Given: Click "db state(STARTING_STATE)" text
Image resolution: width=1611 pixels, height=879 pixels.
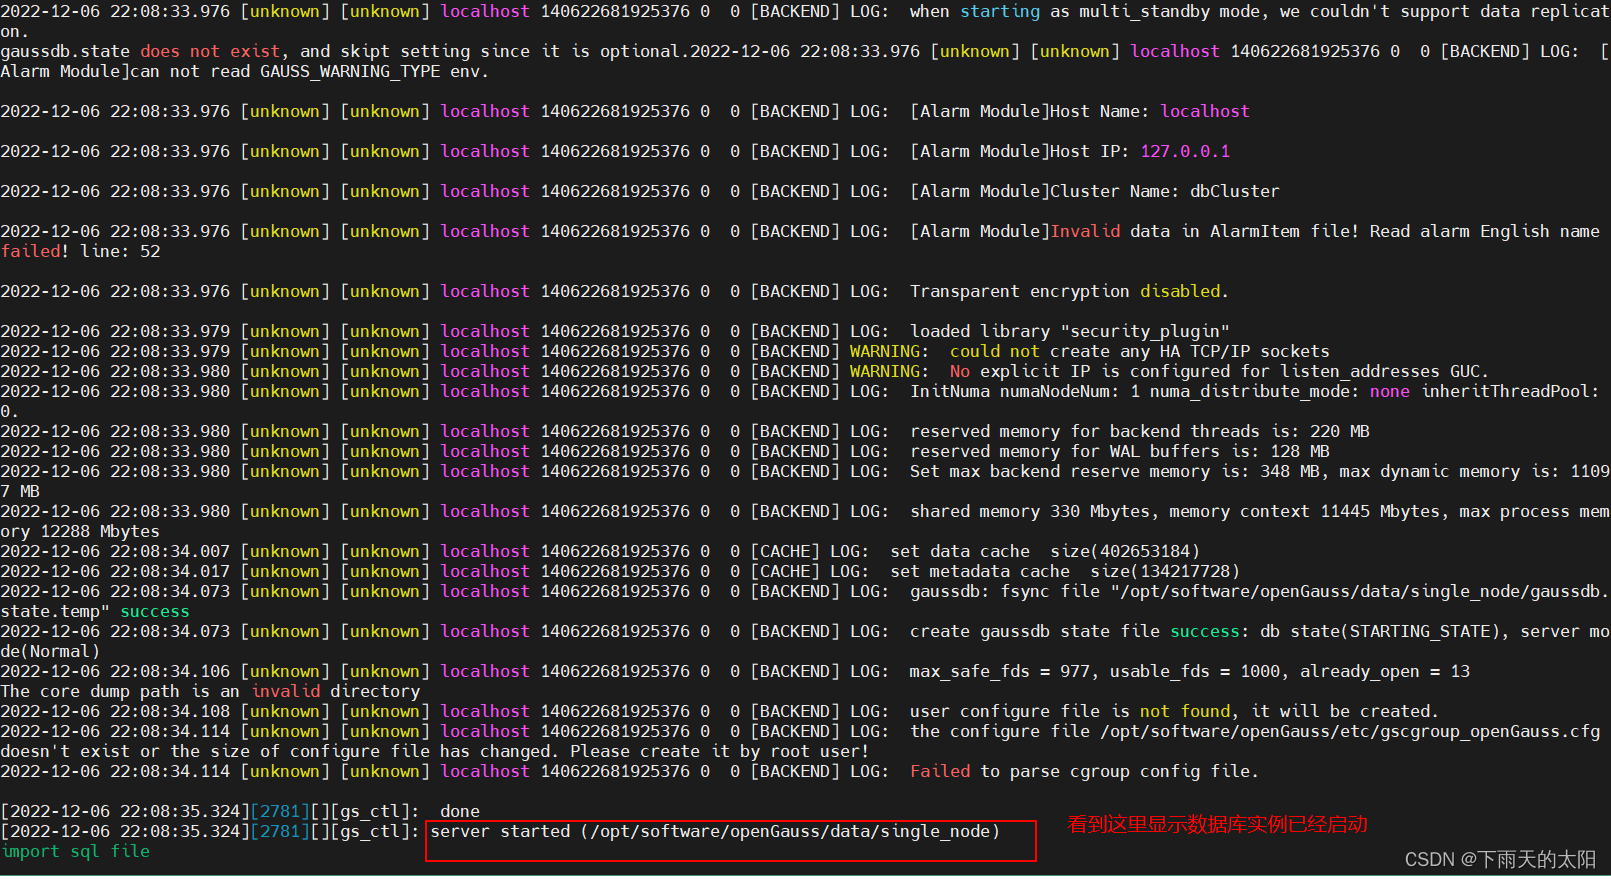Looking at the screenshot, I should pos(1380,632).
